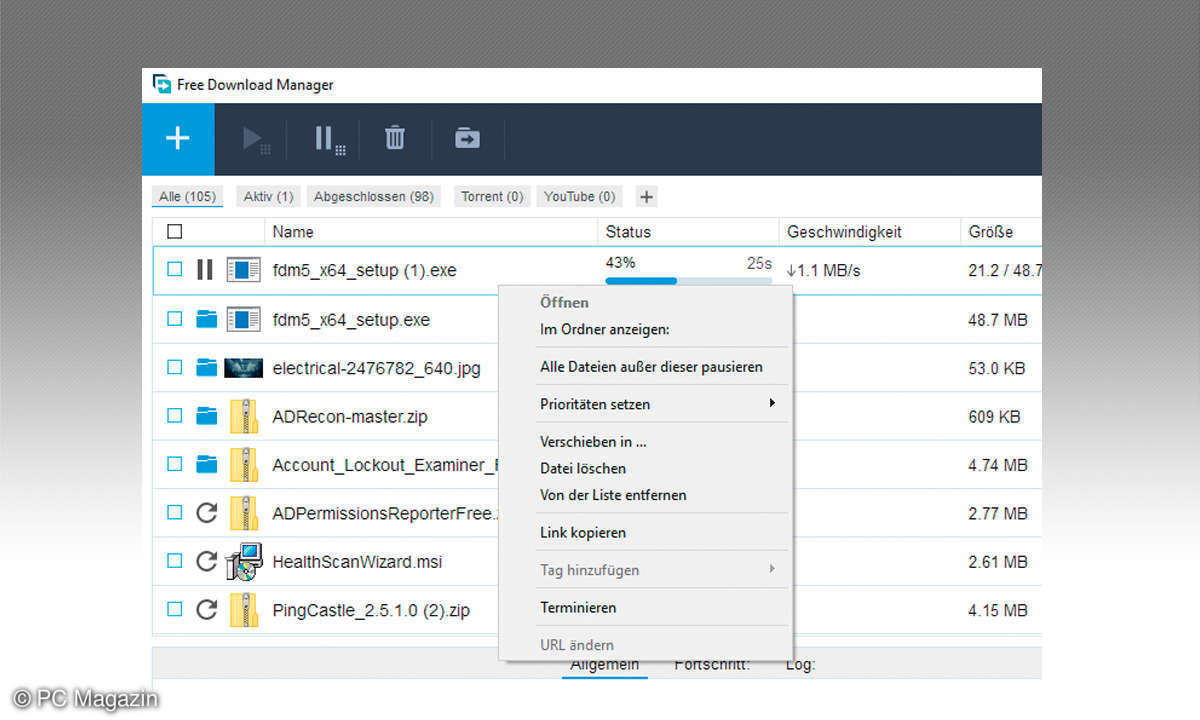Check the Account_Lockout_Examiner checkbox
The image size is (1200, 720).
click(175, 464)
